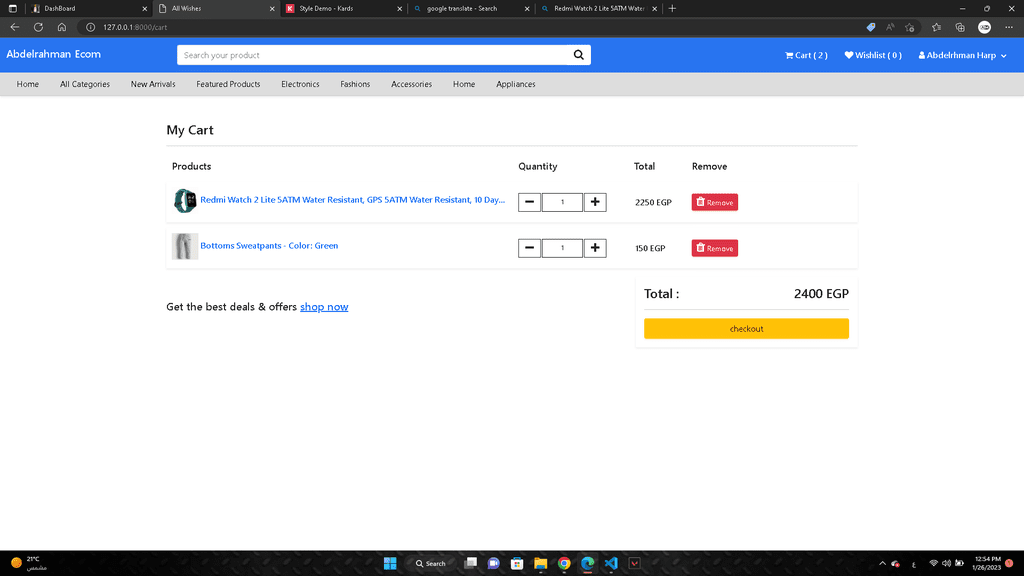Click the address bar URL
This screenshot has width=1024, height=576.
coord(135,27)
